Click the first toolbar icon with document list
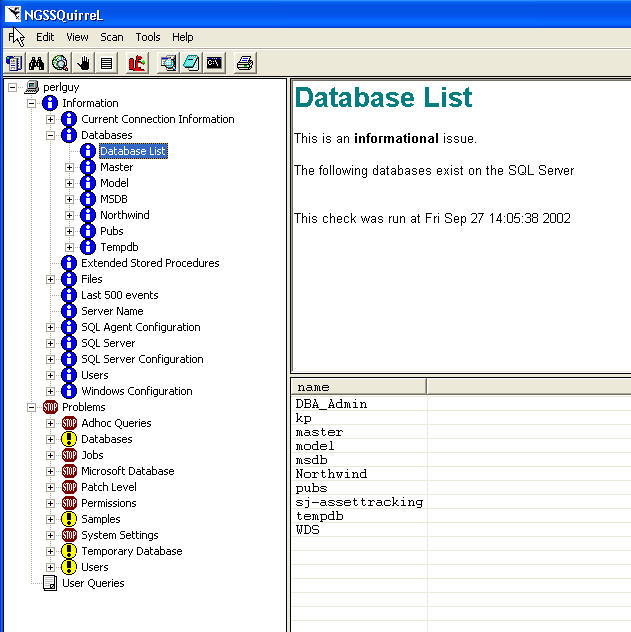The width and height of the screenshot is (631, 632). pyautogui.click(x=14, y=63)
